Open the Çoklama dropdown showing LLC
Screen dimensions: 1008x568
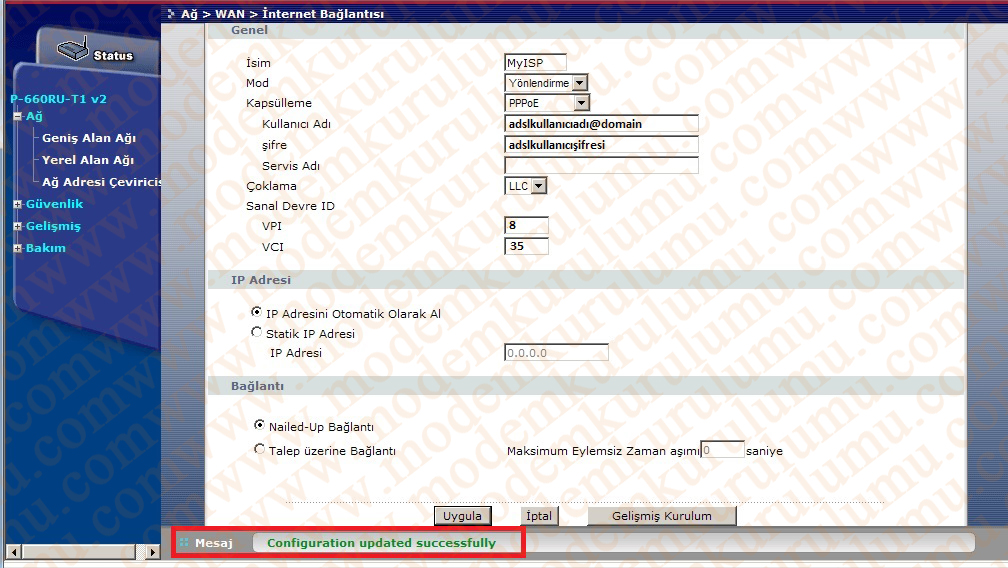525,186
